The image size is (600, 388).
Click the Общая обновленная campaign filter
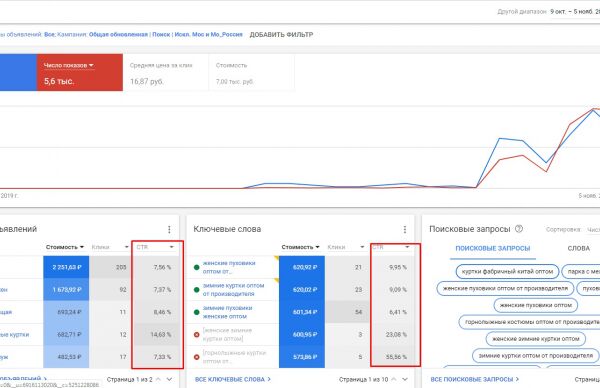(x=118, y=34)
